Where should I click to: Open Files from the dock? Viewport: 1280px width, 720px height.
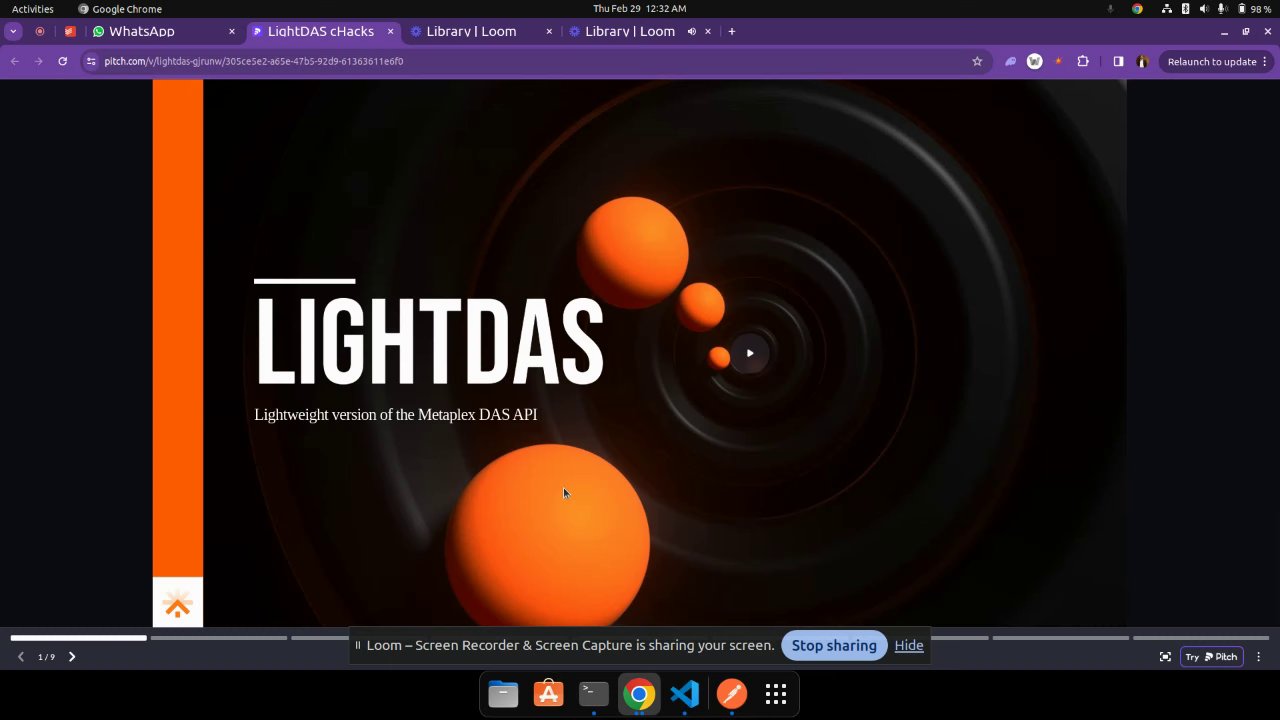503,694
